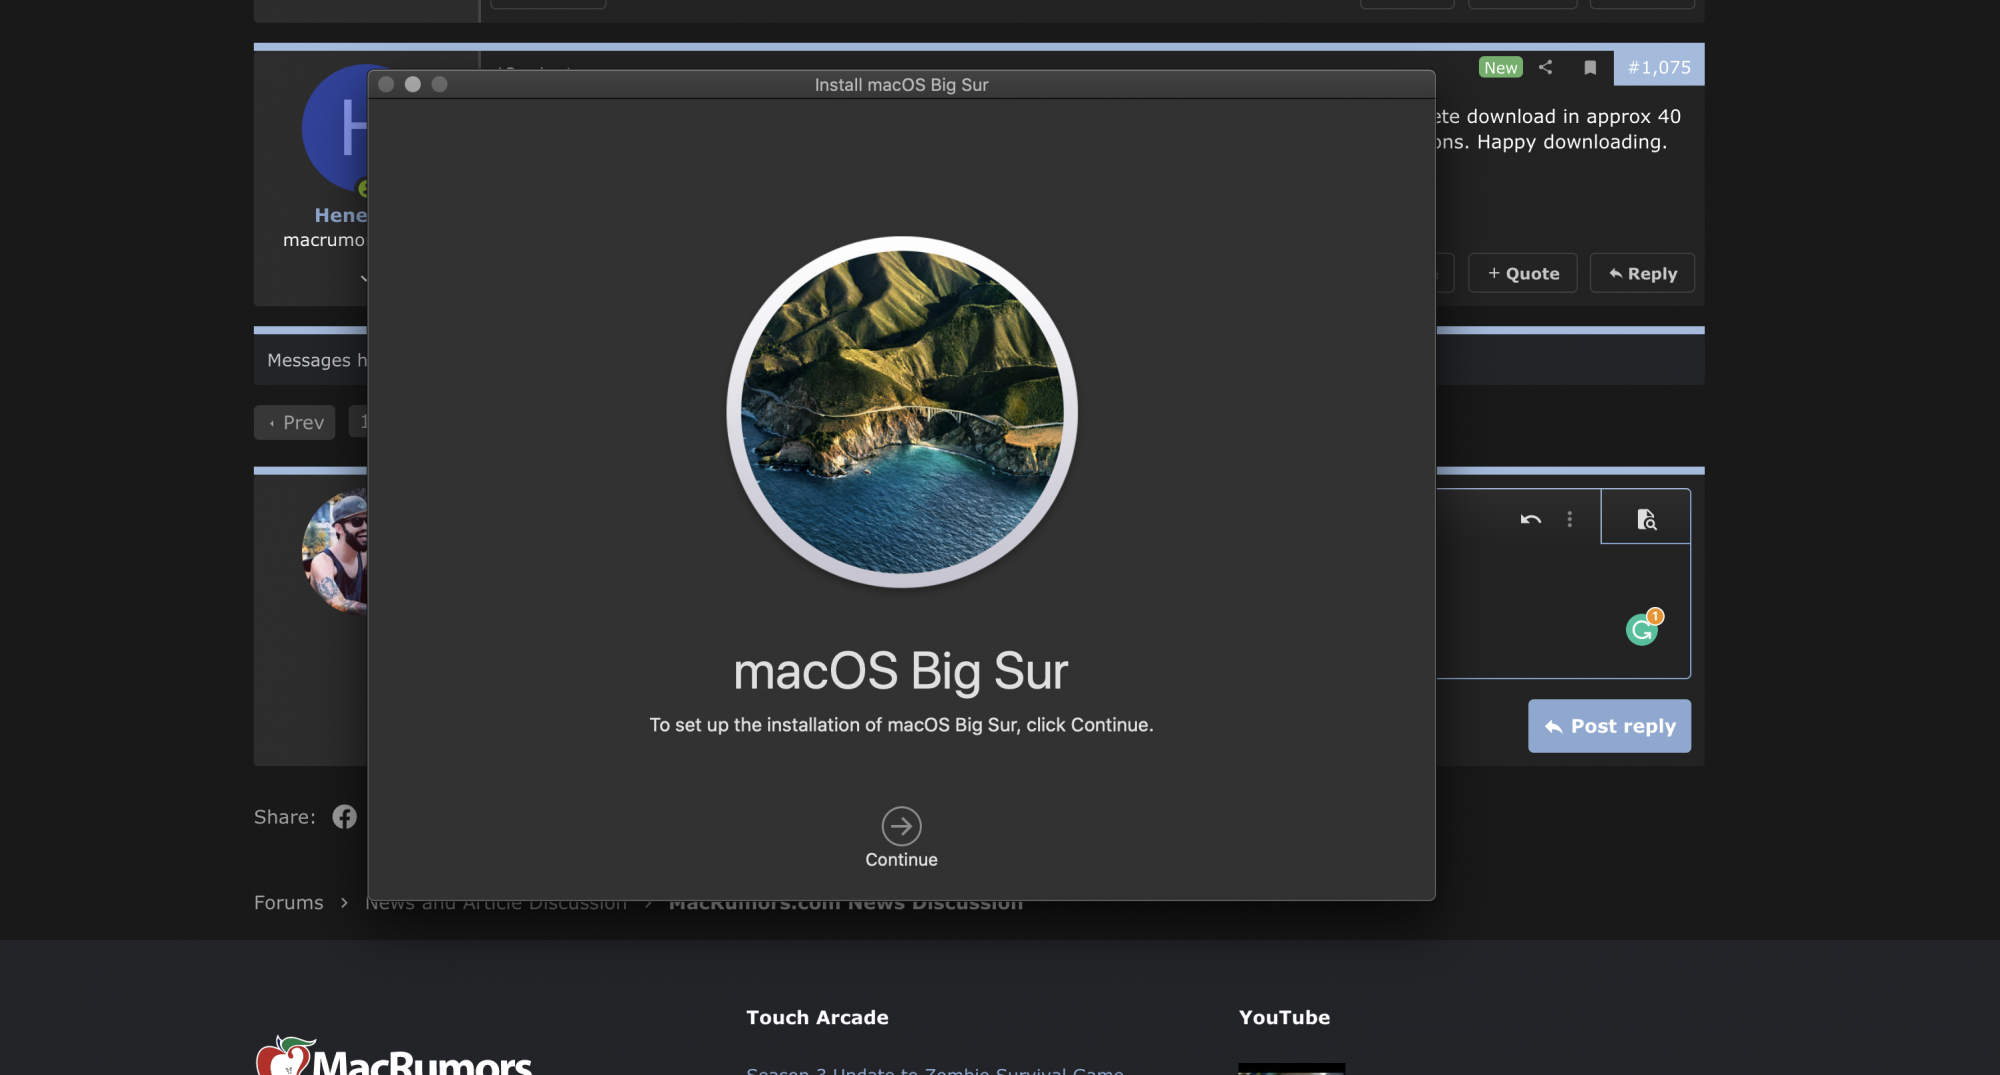Click the green New badge on the post

pos(1501,67)
